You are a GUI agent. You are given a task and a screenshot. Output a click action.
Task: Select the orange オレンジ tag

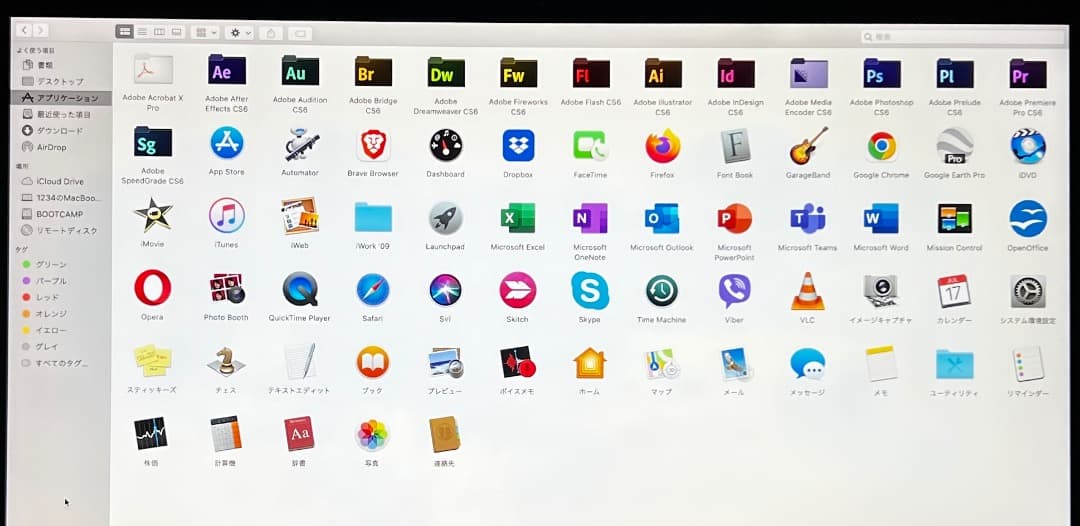coord(51,313)
